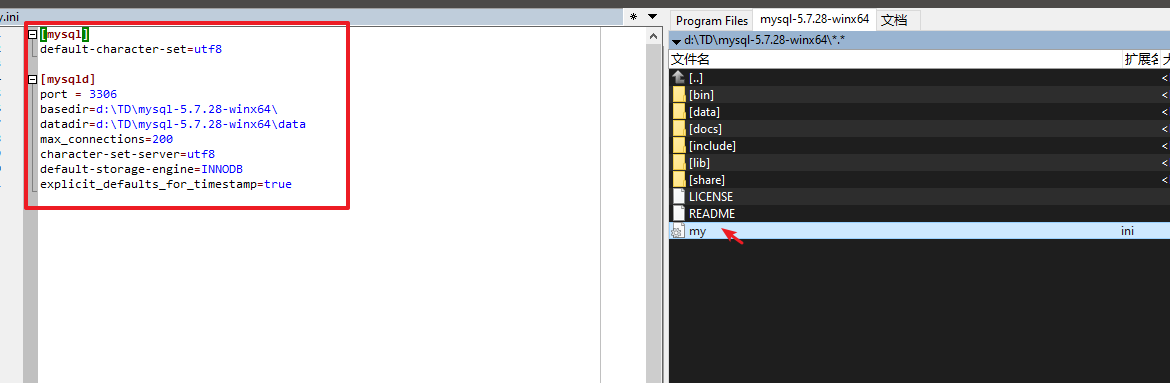Select the README file icon
1170x383 pixels.
(678, 214)
